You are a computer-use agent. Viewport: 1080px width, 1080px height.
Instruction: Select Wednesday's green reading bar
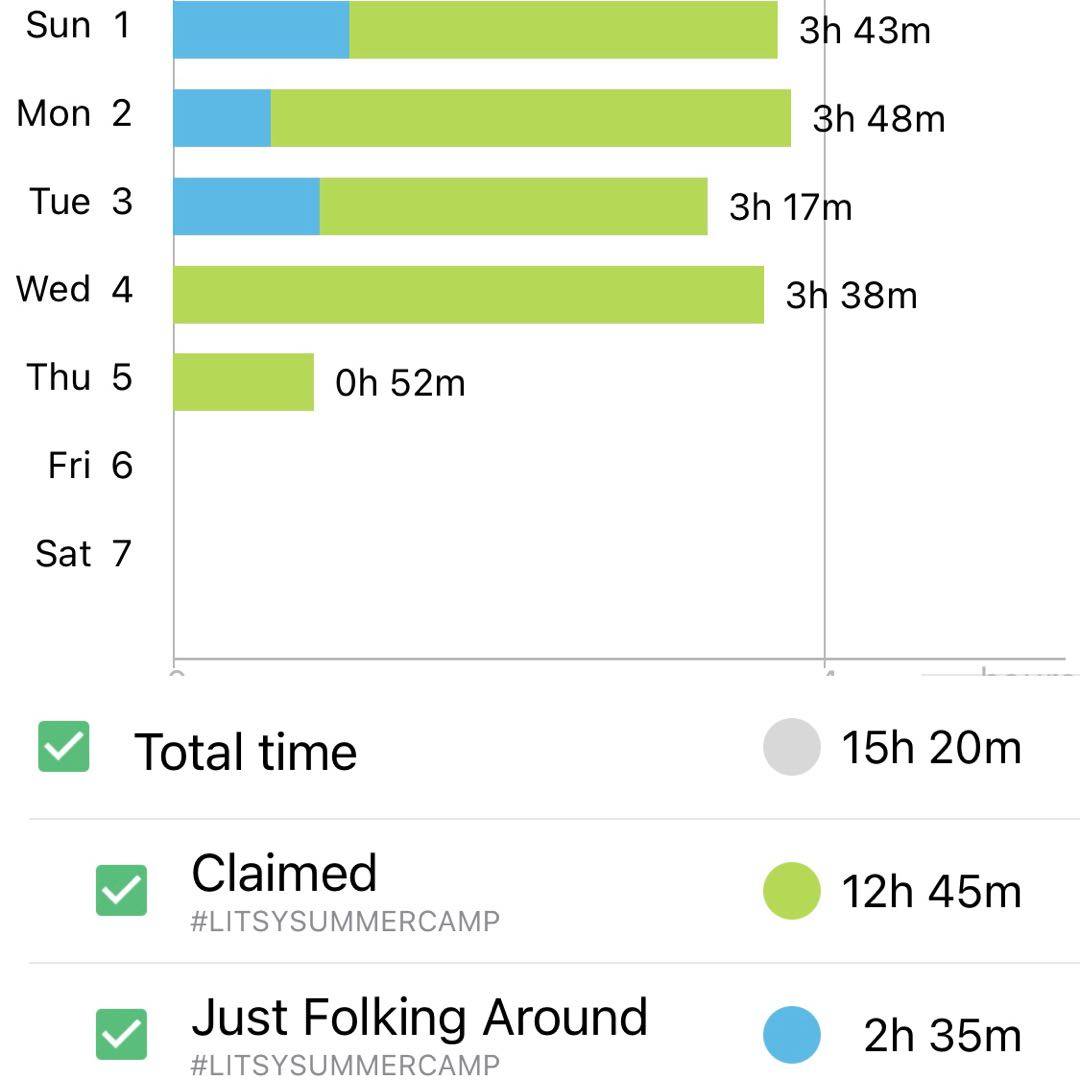click(x=469, y=294)
